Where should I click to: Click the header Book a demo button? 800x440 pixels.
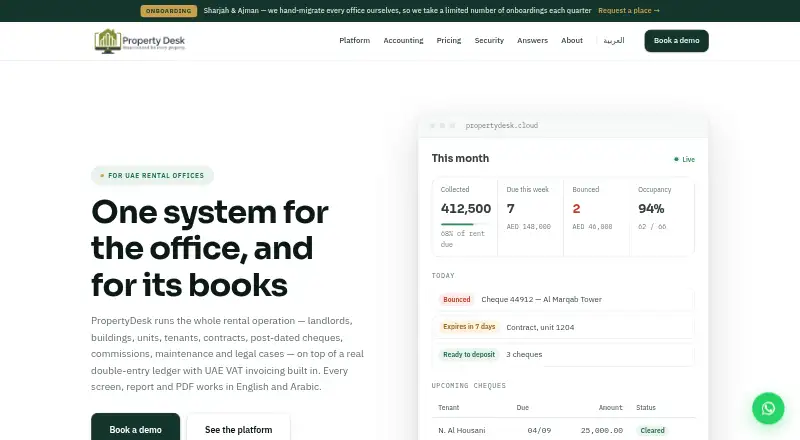click(677, 40)
